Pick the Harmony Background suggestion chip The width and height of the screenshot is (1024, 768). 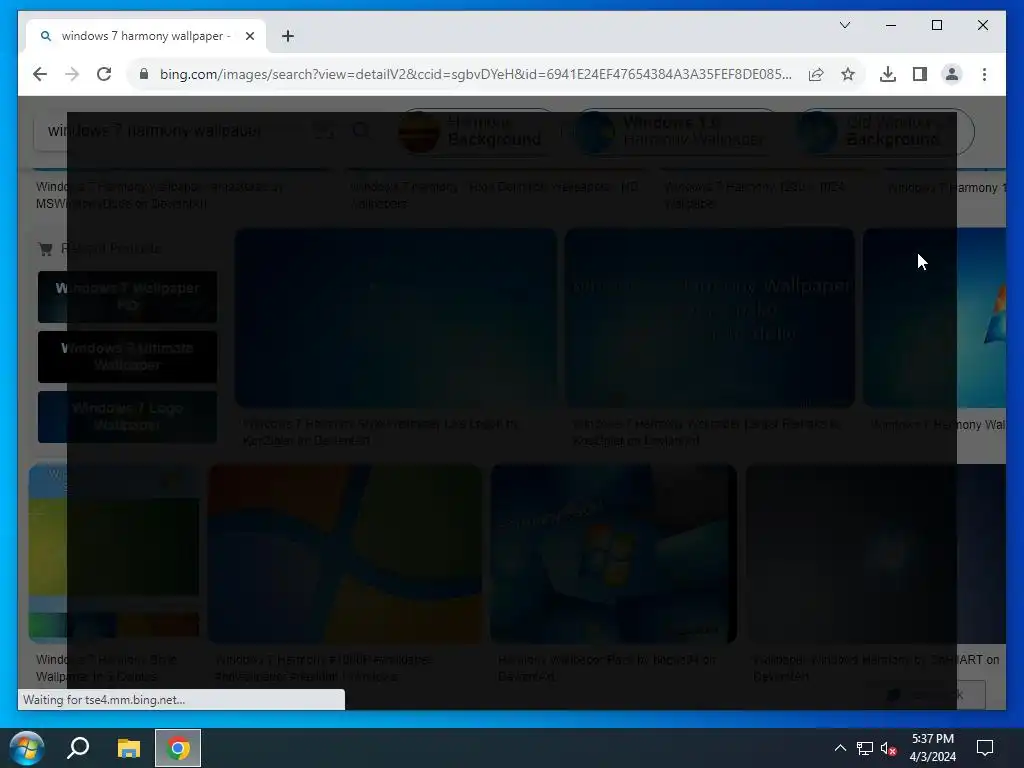(477, 131)
